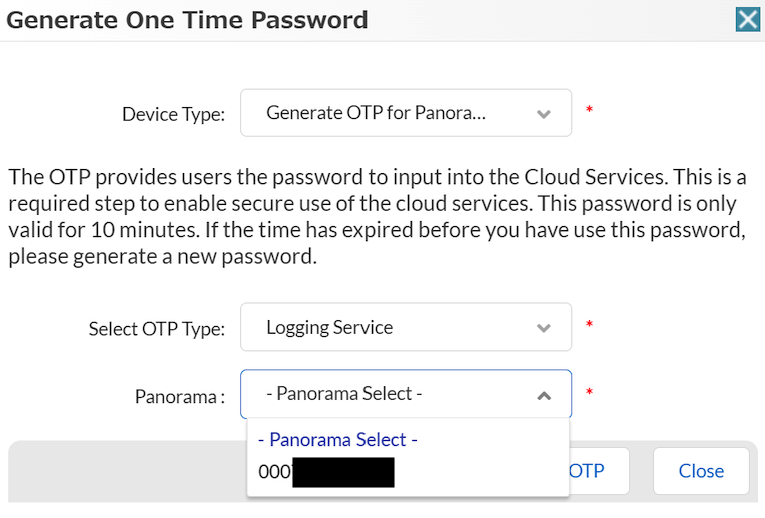Click the Select OTP Type label
This screenshot has height=518, width=765.
156,328
